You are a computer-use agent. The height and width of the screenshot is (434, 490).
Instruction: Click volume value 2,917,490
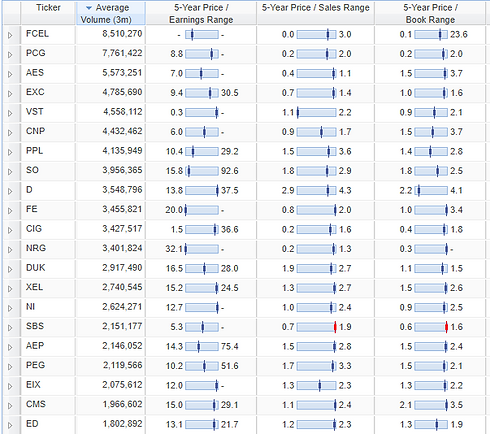(122, 268)
